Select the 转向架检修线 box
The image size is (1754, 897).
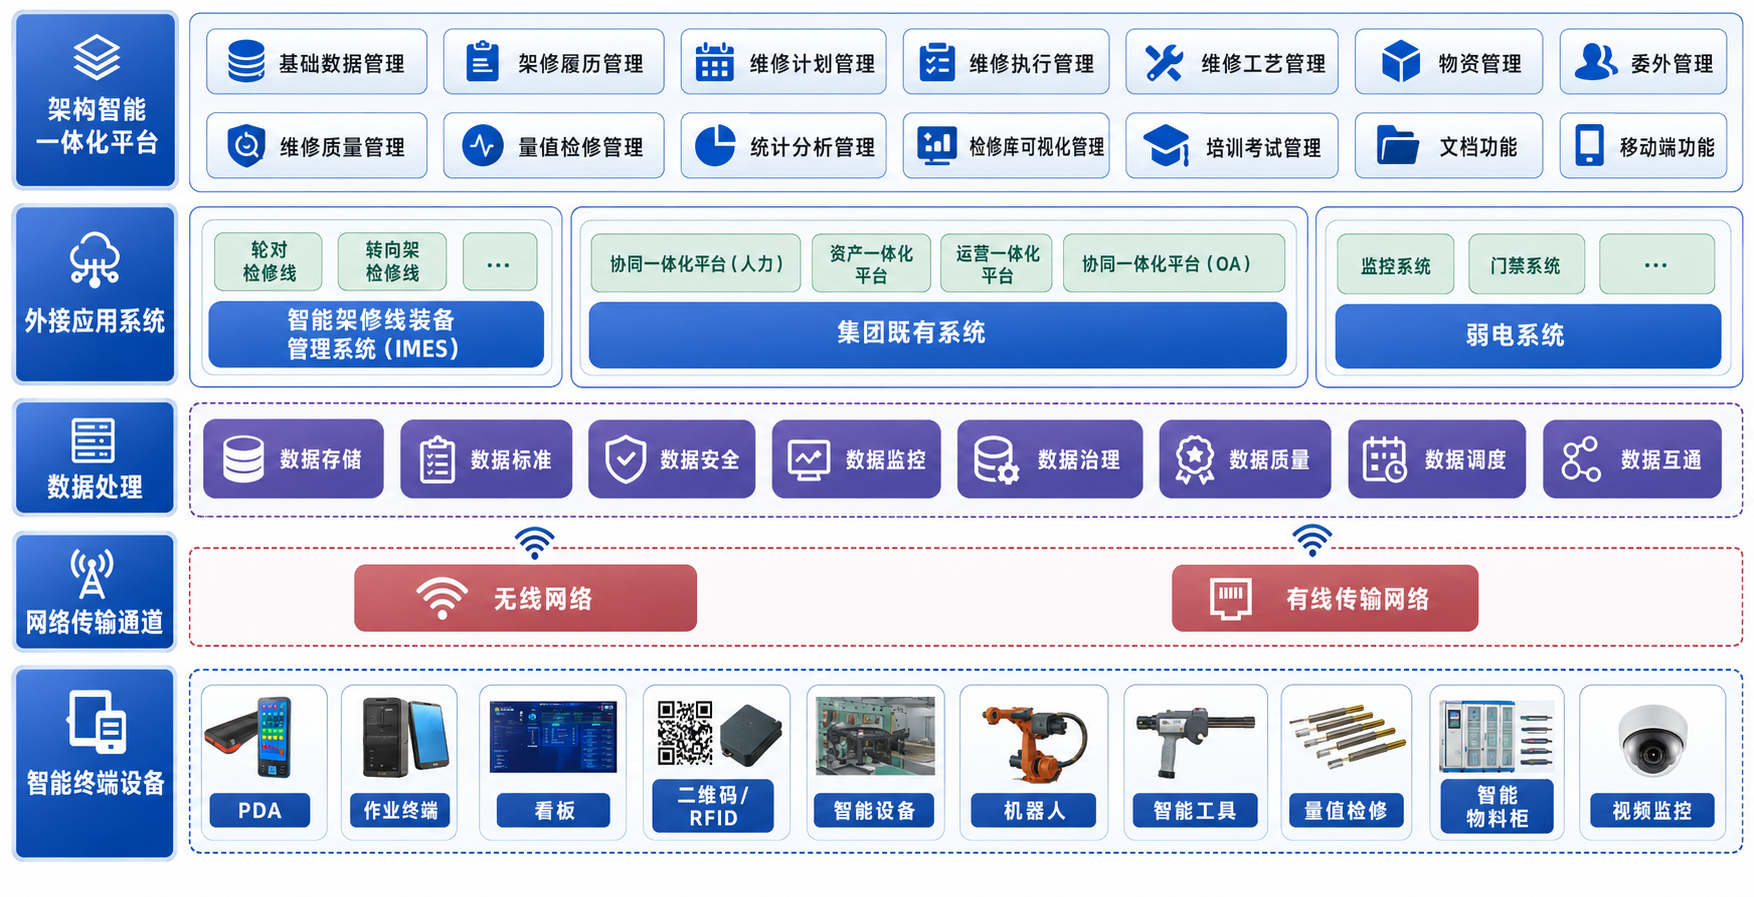392,261
